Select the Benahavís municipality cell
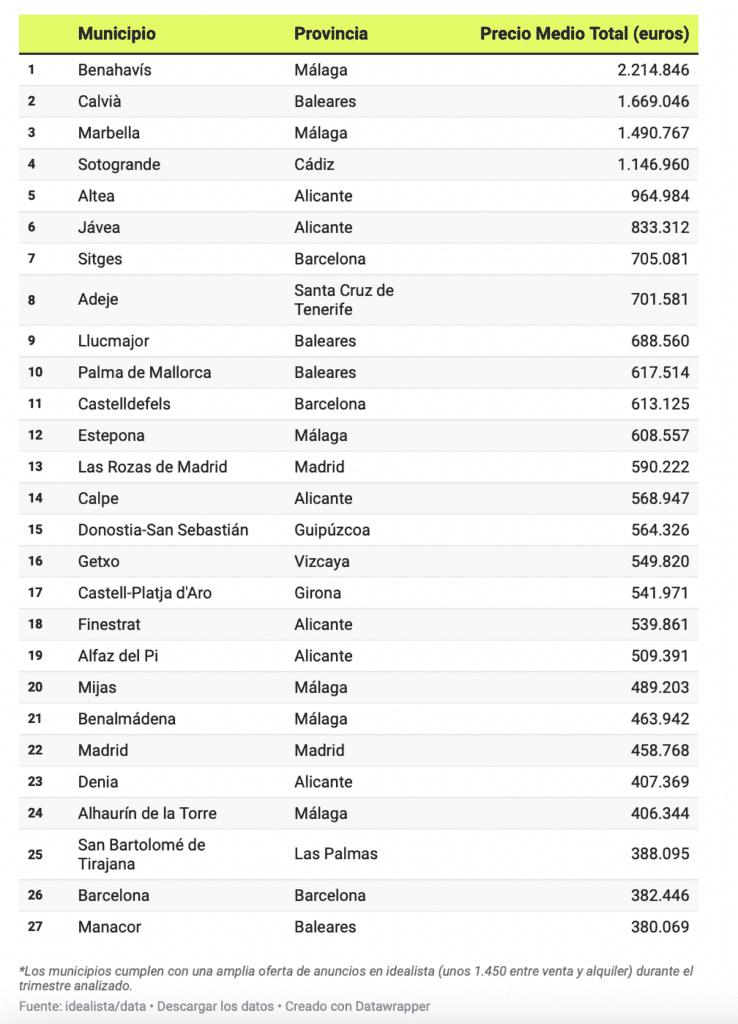The height and width of the screenshot is (1024, 738). coord(115,70)
